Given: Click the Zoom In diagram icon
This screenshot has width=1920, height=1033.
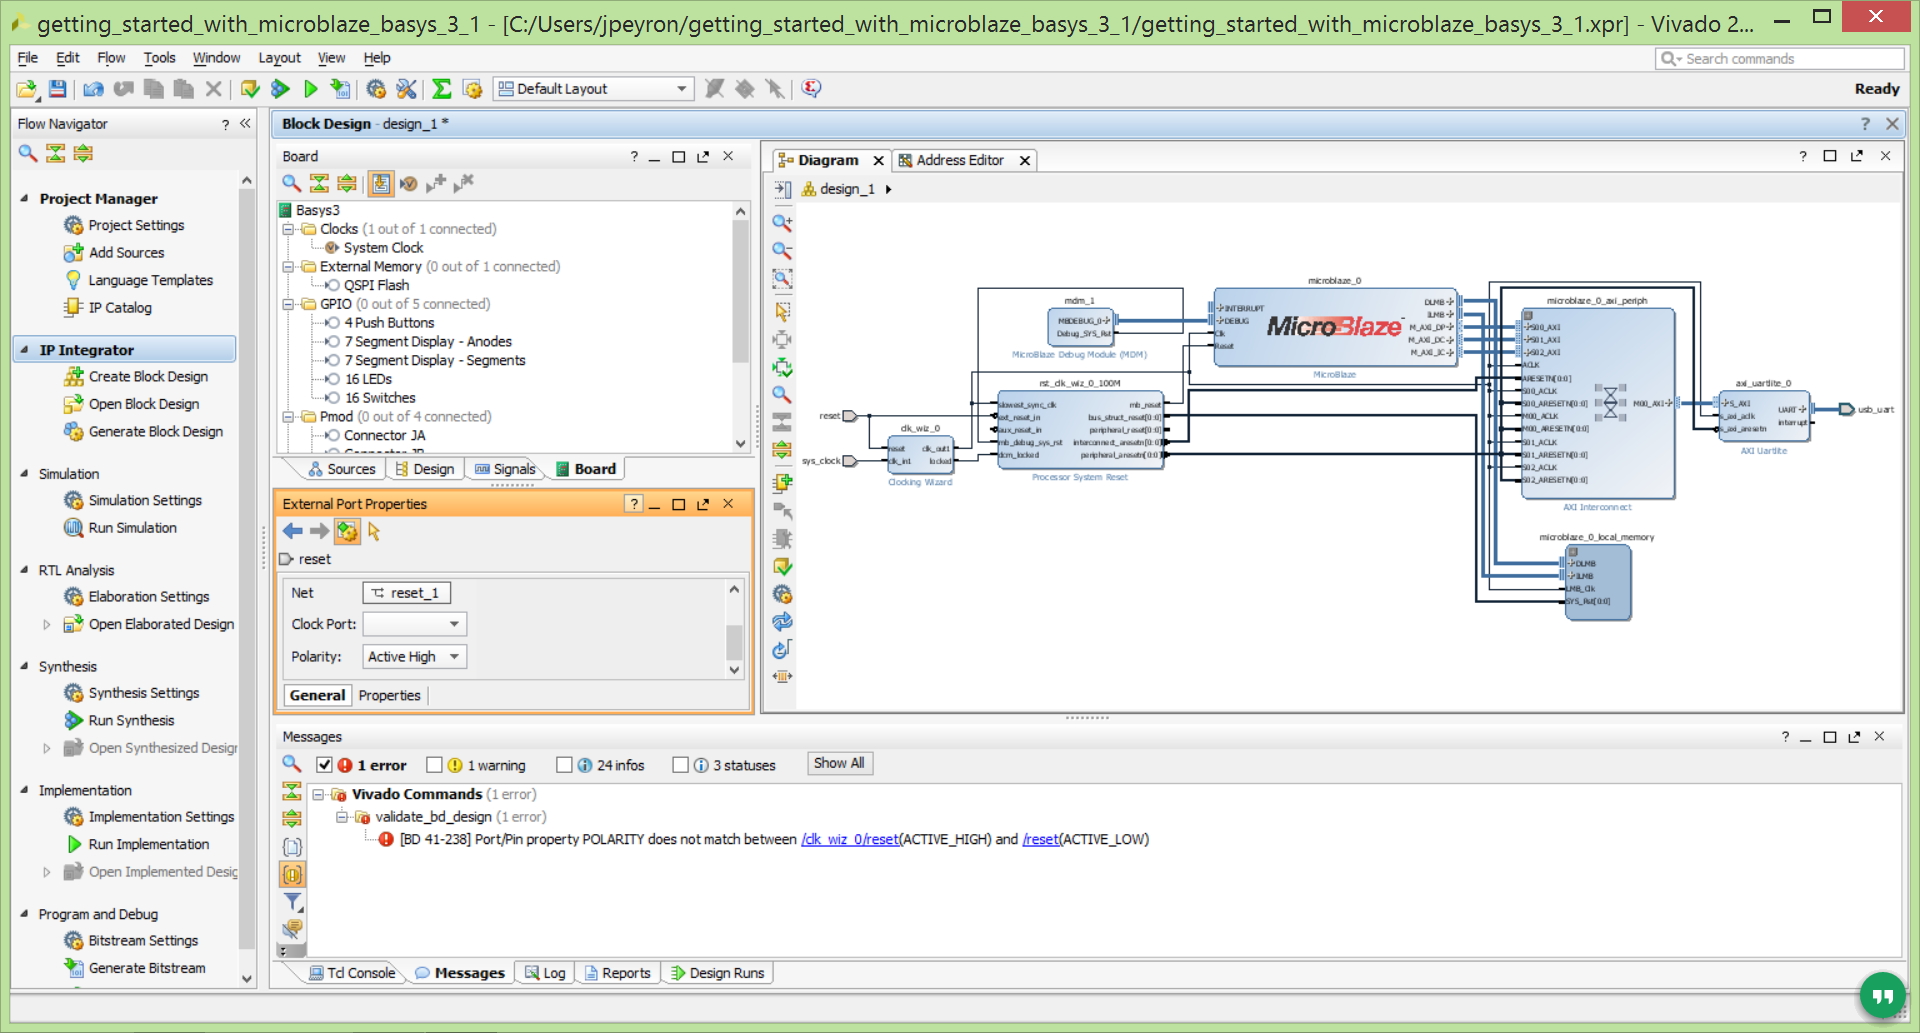Looking at the screenshot, I should coord(782,222).
